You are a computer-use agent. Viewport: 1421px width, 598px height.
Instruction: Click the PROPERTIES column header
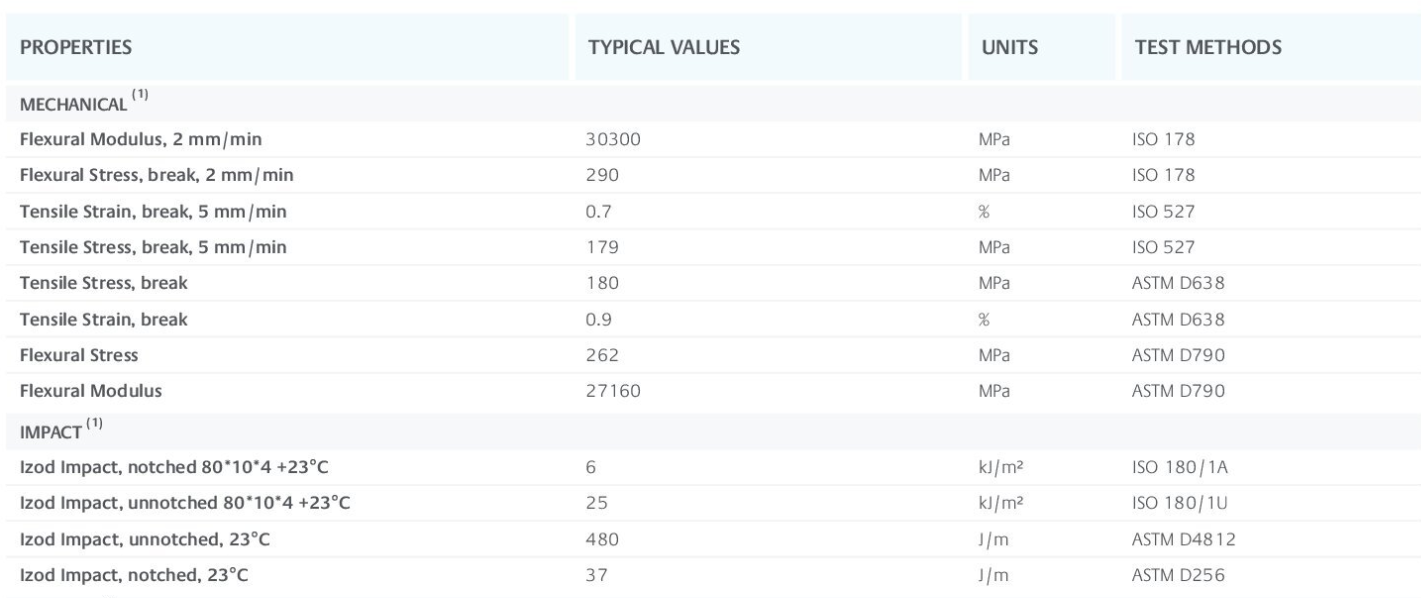(76, 47)
